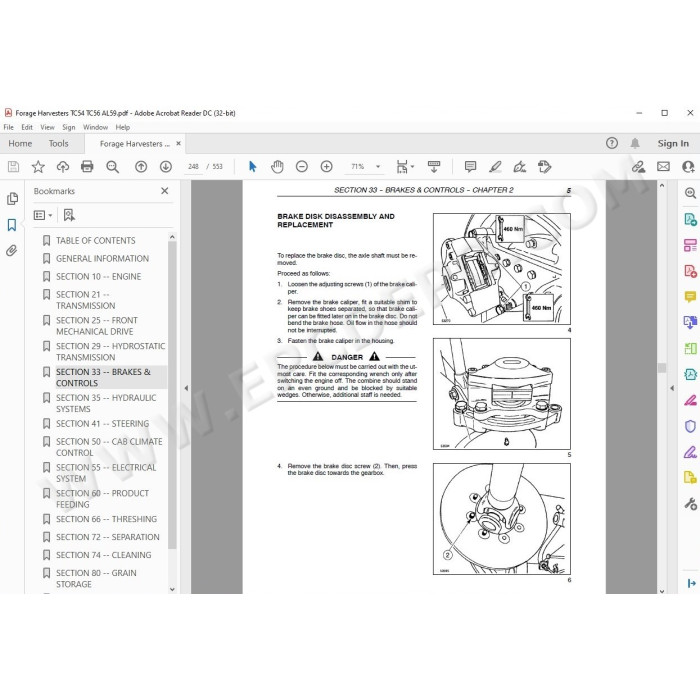
Task: Zoom out with minus icon
Action: click(302, 167)
